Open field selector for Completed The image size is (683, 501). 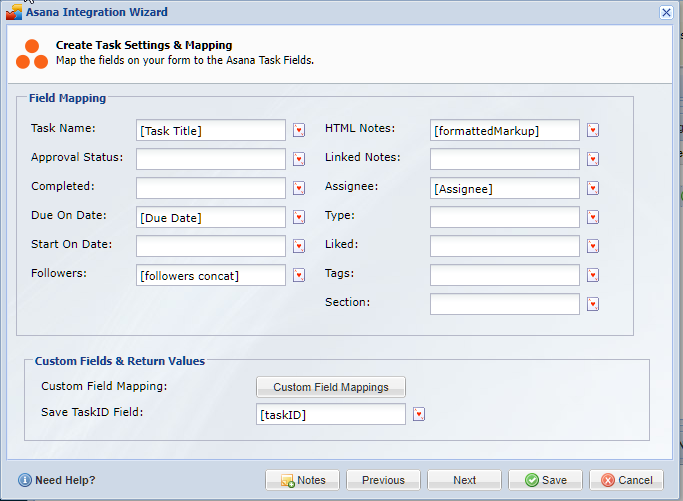(x=299, y=188)
